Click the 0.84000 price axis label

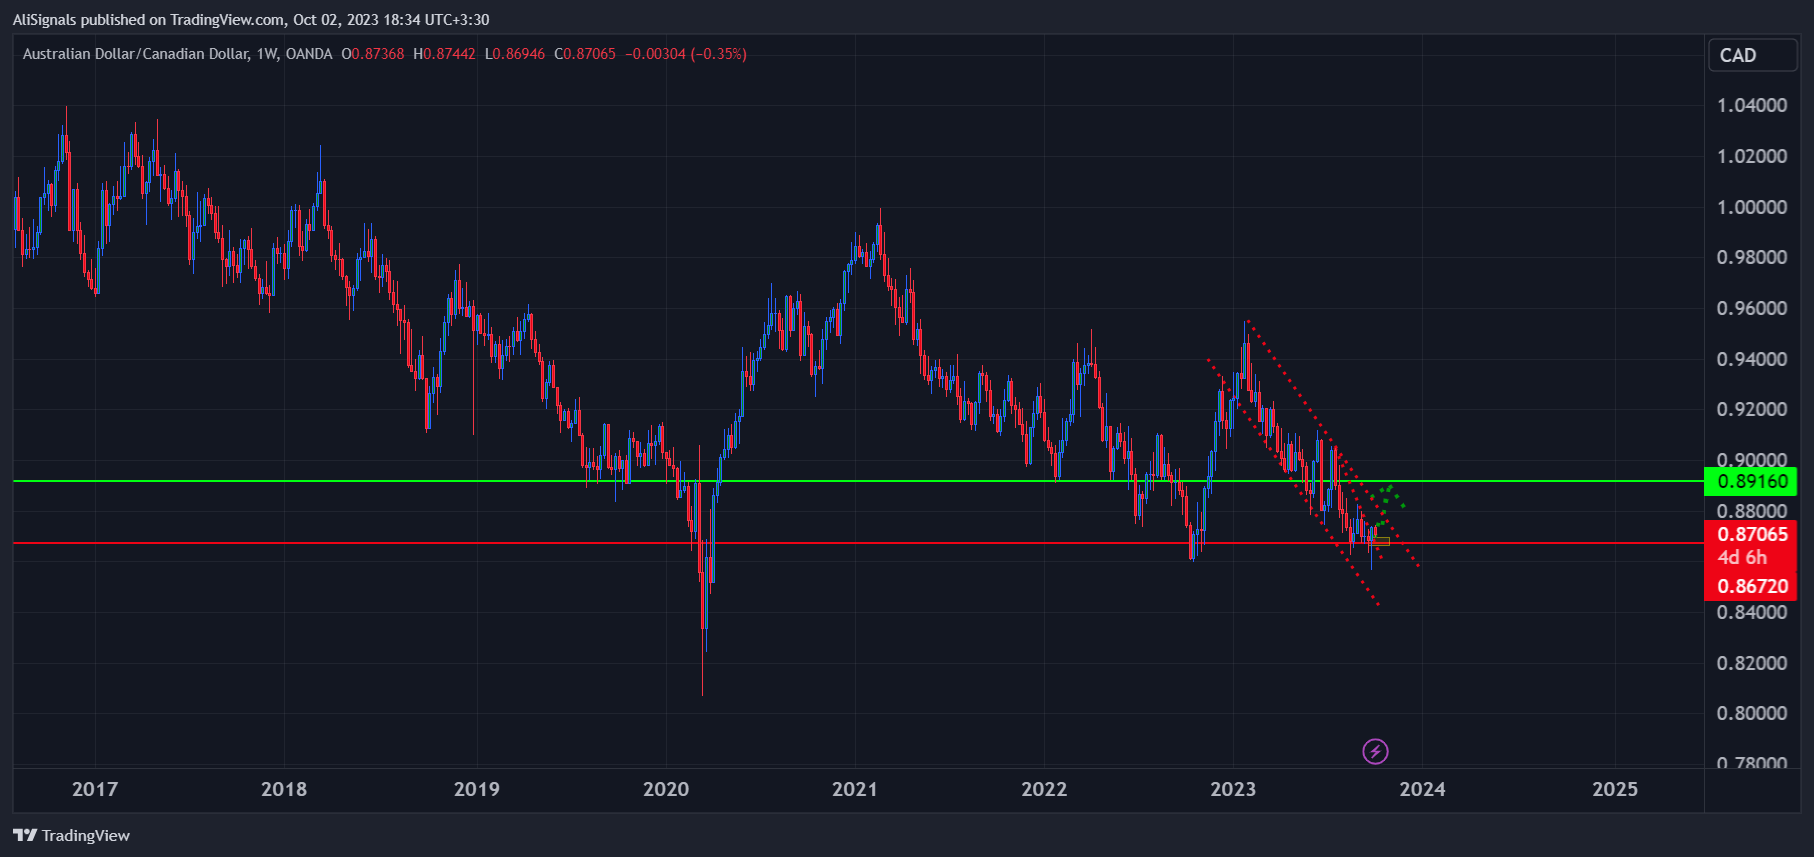click(1752, 612)
